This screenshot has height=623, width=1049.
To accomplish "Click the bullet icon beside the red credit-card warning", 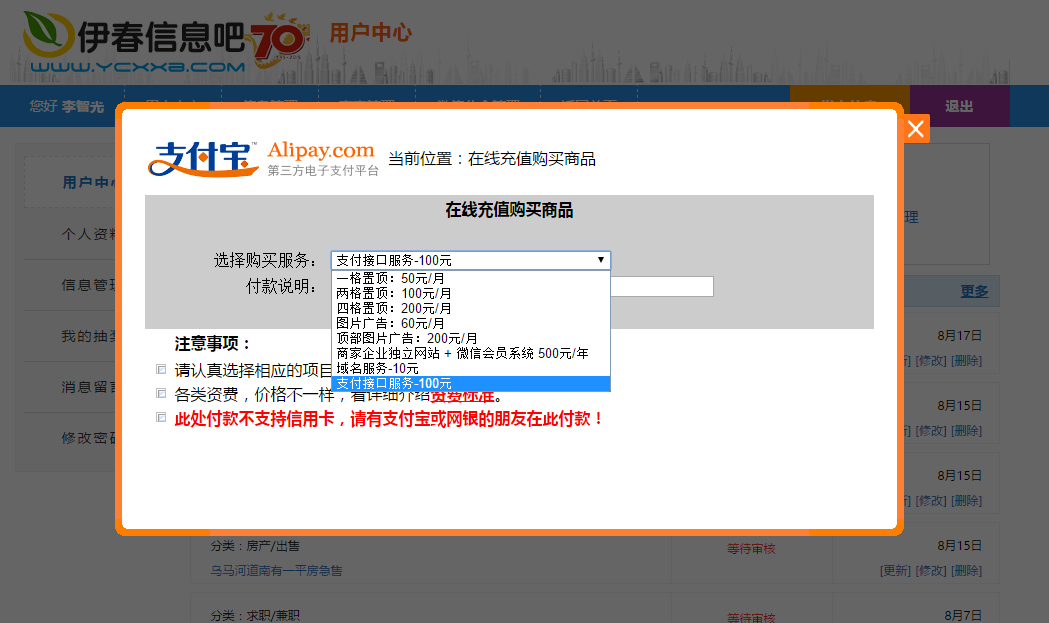I will [x=161, y=418].
